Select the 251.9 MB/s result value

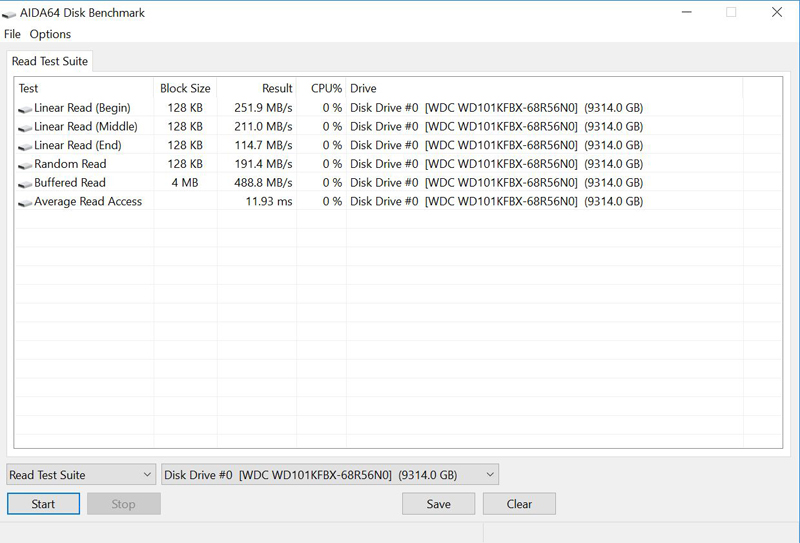click(x=263, y=108)
